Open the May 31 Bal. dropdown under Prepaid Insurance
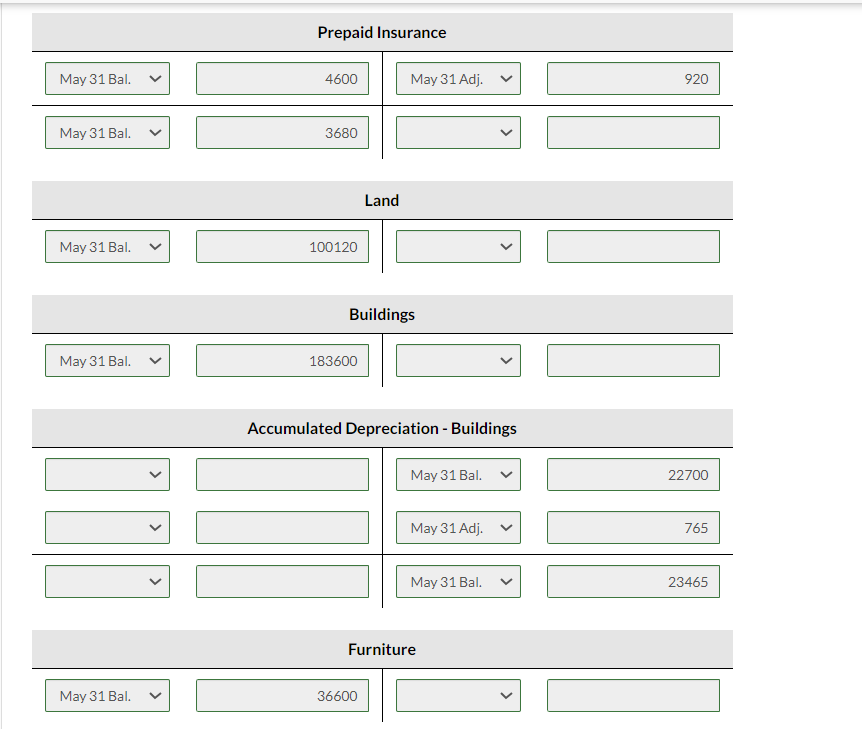The width and height of the screenshot is (862, 729). [x=107, y=78]
